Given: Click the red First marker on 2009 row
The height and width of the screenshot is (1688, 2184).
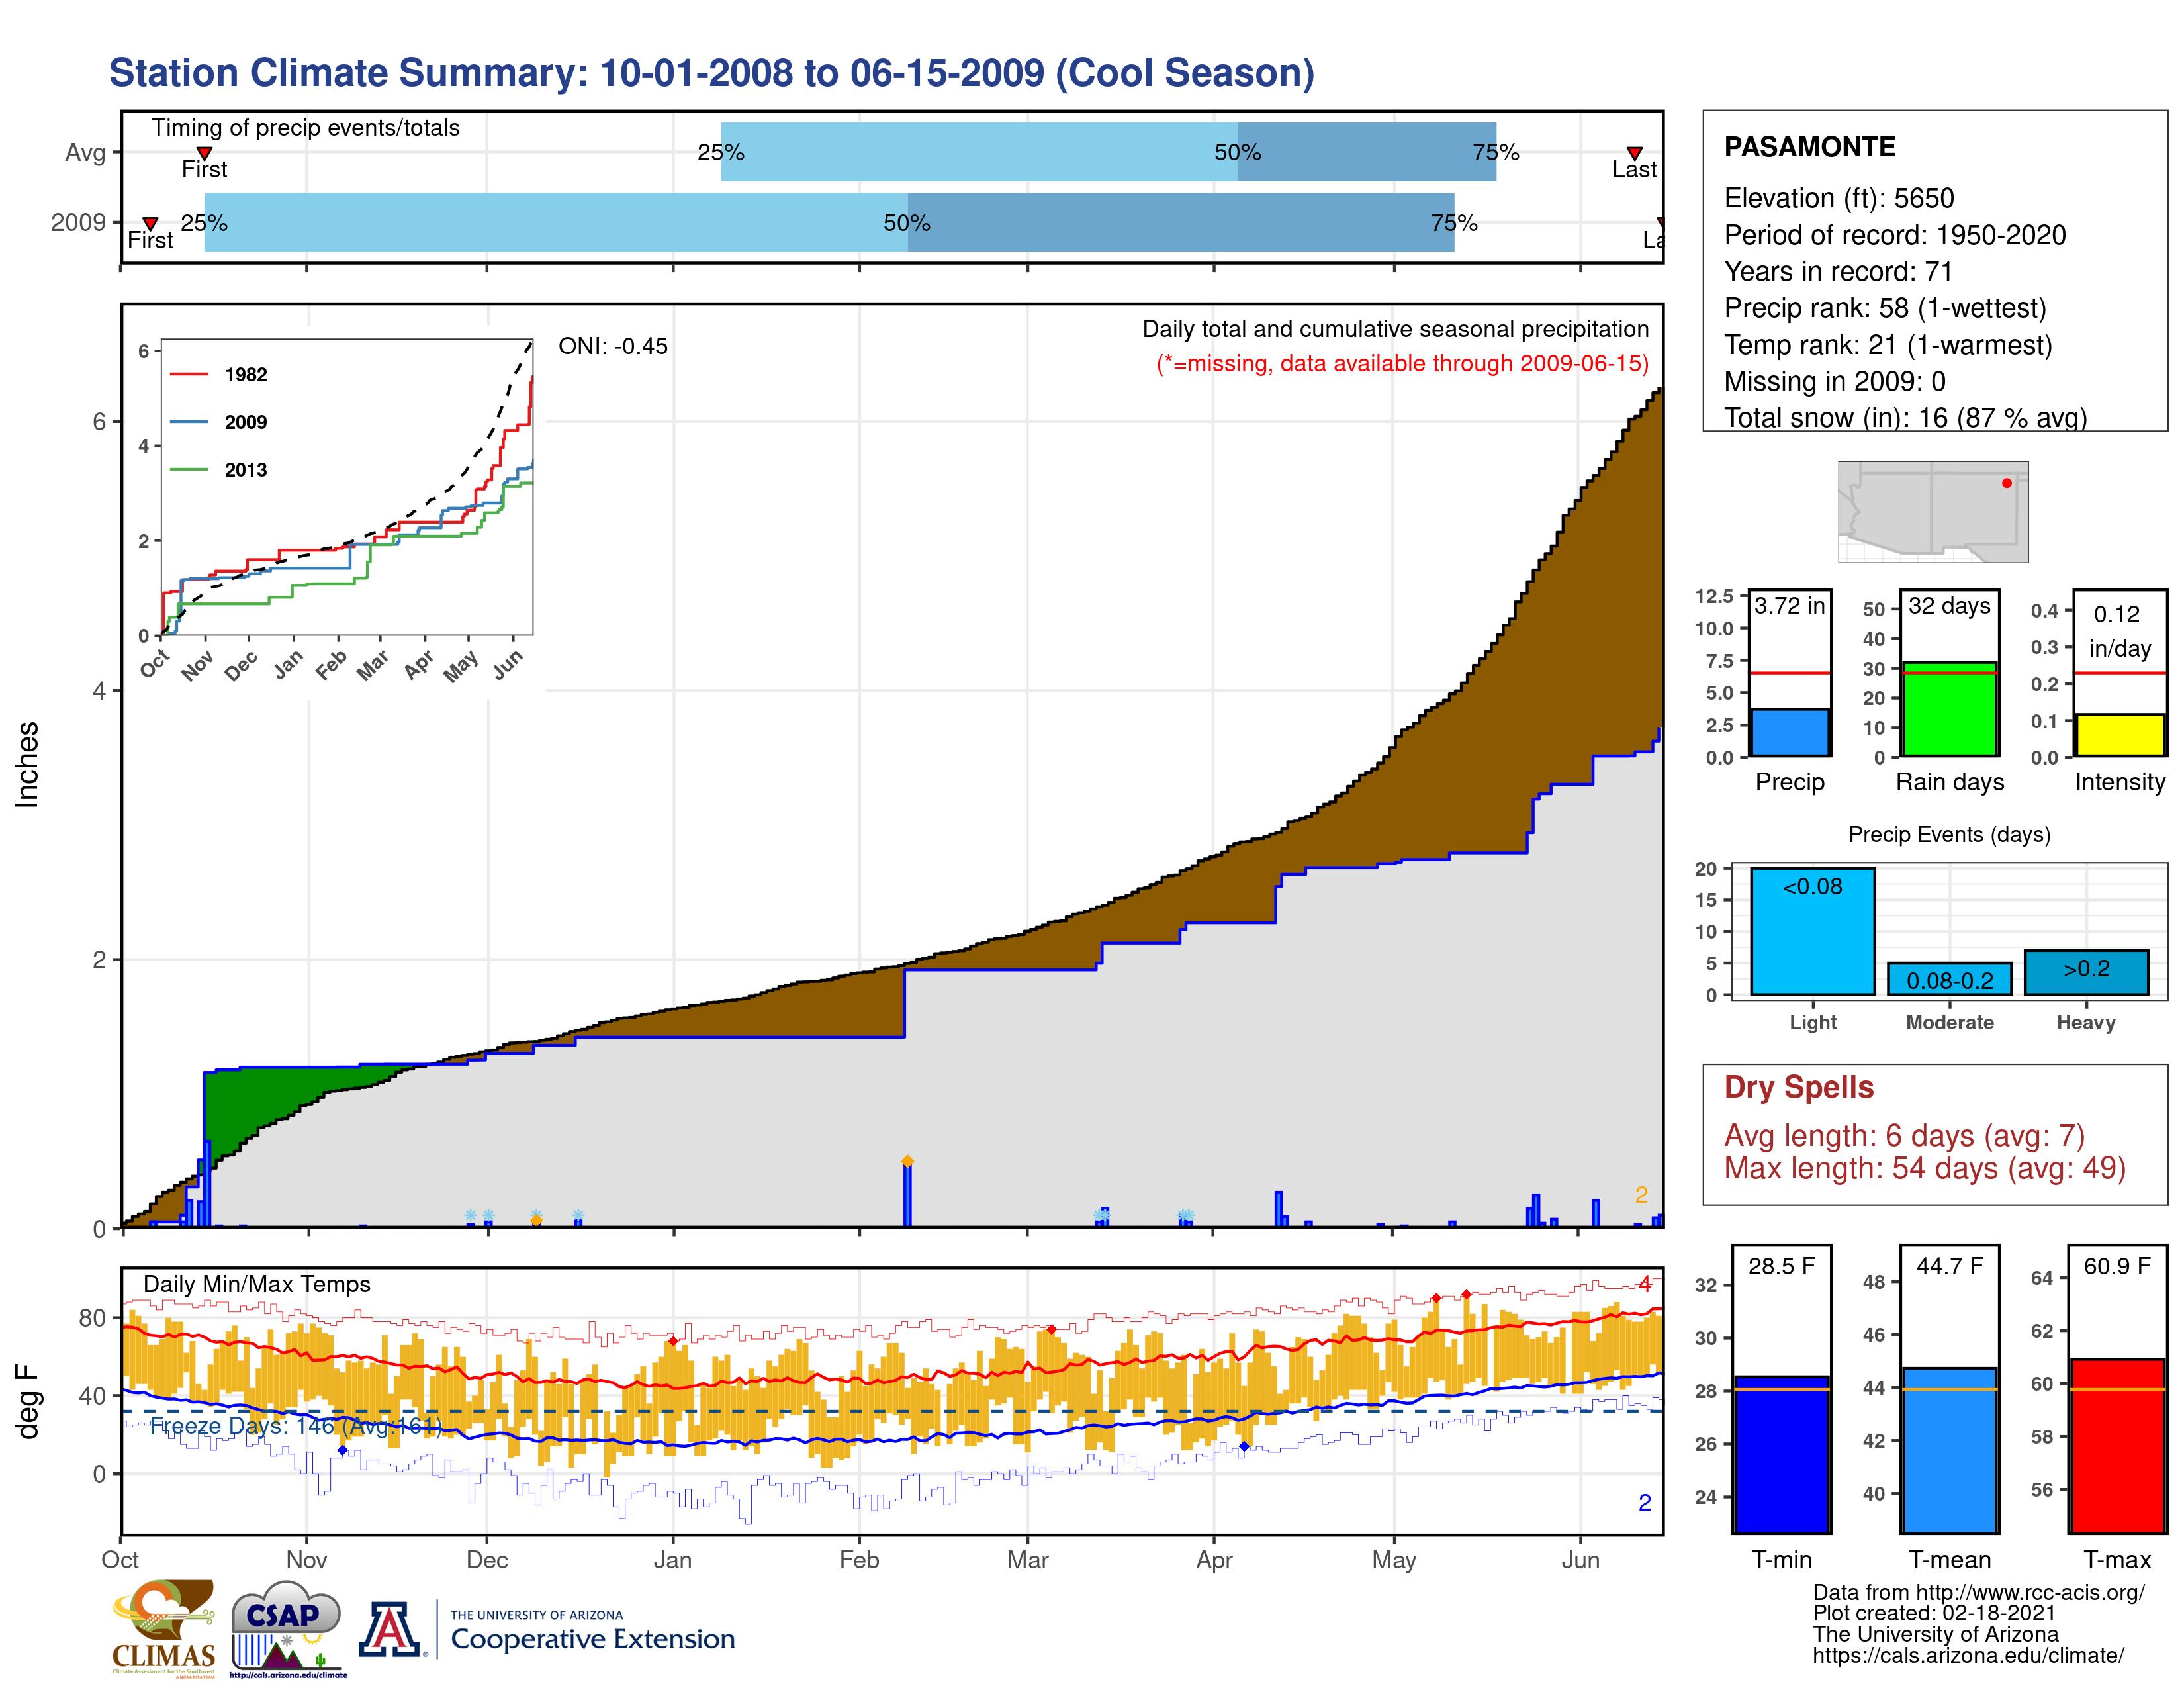Looking at the screenshot, I should pos(150,223).
